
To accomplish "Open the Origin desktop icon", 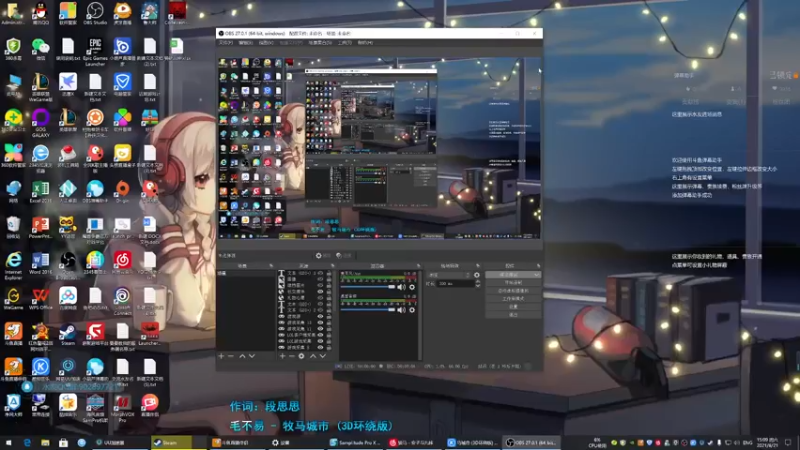I will (122, 192).
